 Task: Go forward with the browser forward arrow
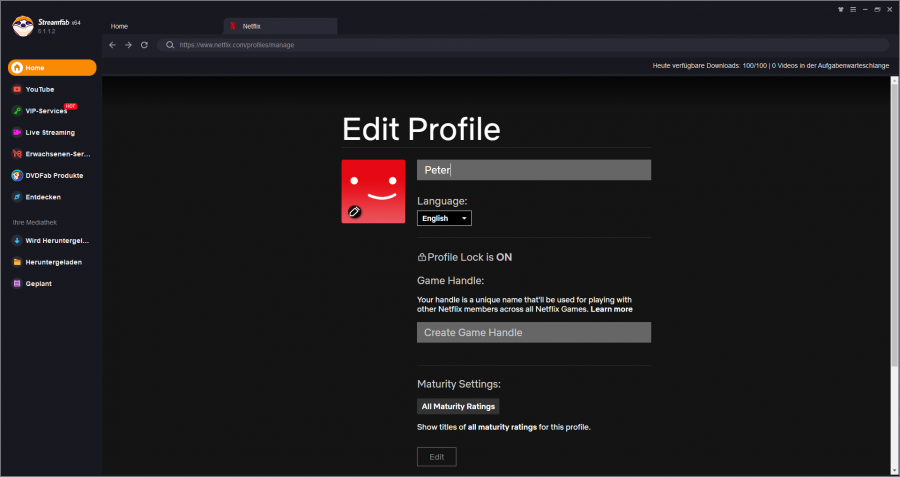(129, 45)
